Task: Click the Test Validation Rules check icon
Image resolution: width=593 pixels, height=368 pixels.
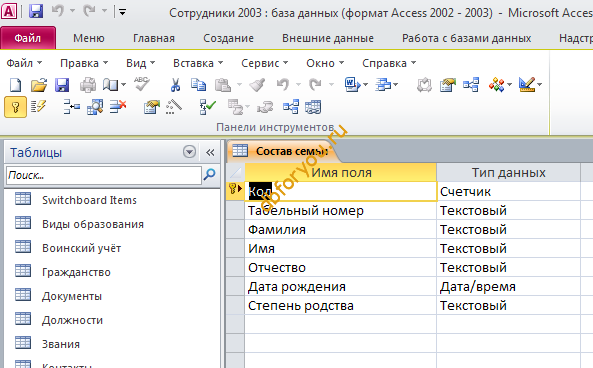Action: point(208,107)
